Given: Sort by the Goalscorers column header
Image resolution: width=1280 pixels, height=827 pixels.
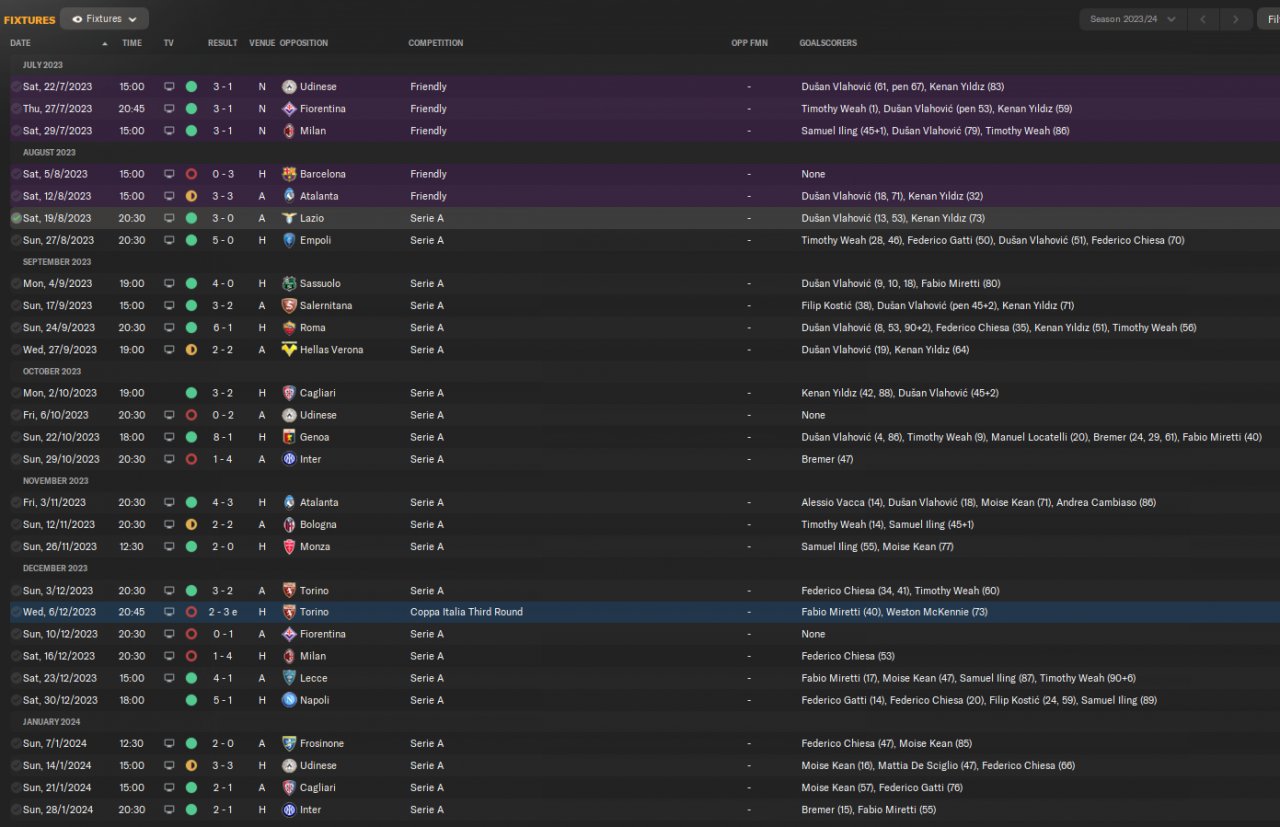Looking at the screenshot, I should pos(828,43).
